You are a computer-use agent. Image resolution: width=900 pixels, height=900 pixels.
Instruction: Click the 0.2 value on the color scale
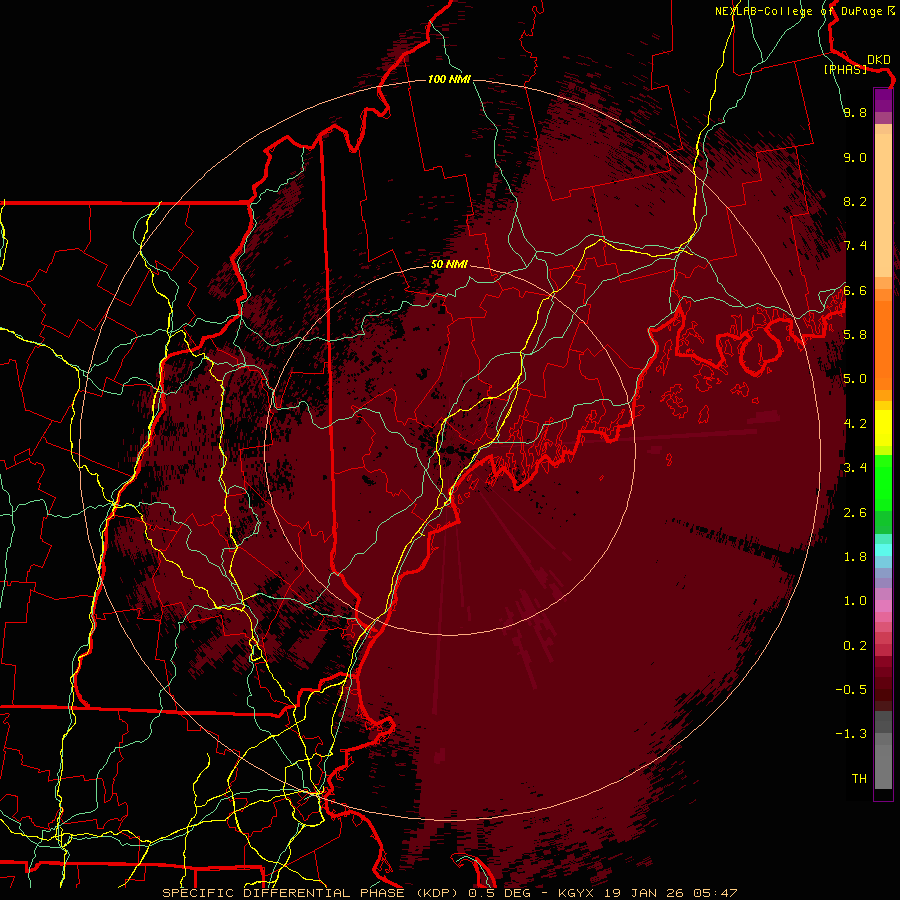coord(855,646)
